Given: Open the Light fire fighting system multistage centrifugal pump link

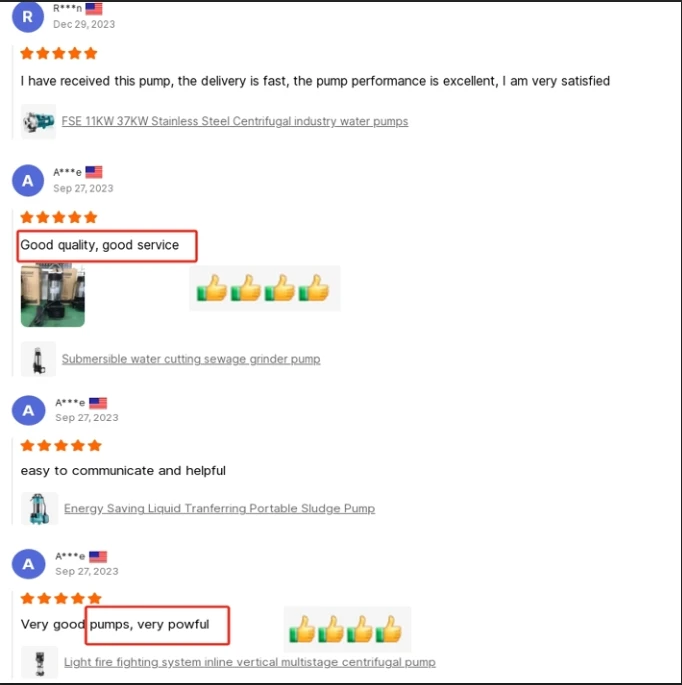Looking at the screenshot, I should [x=249, y=662].
